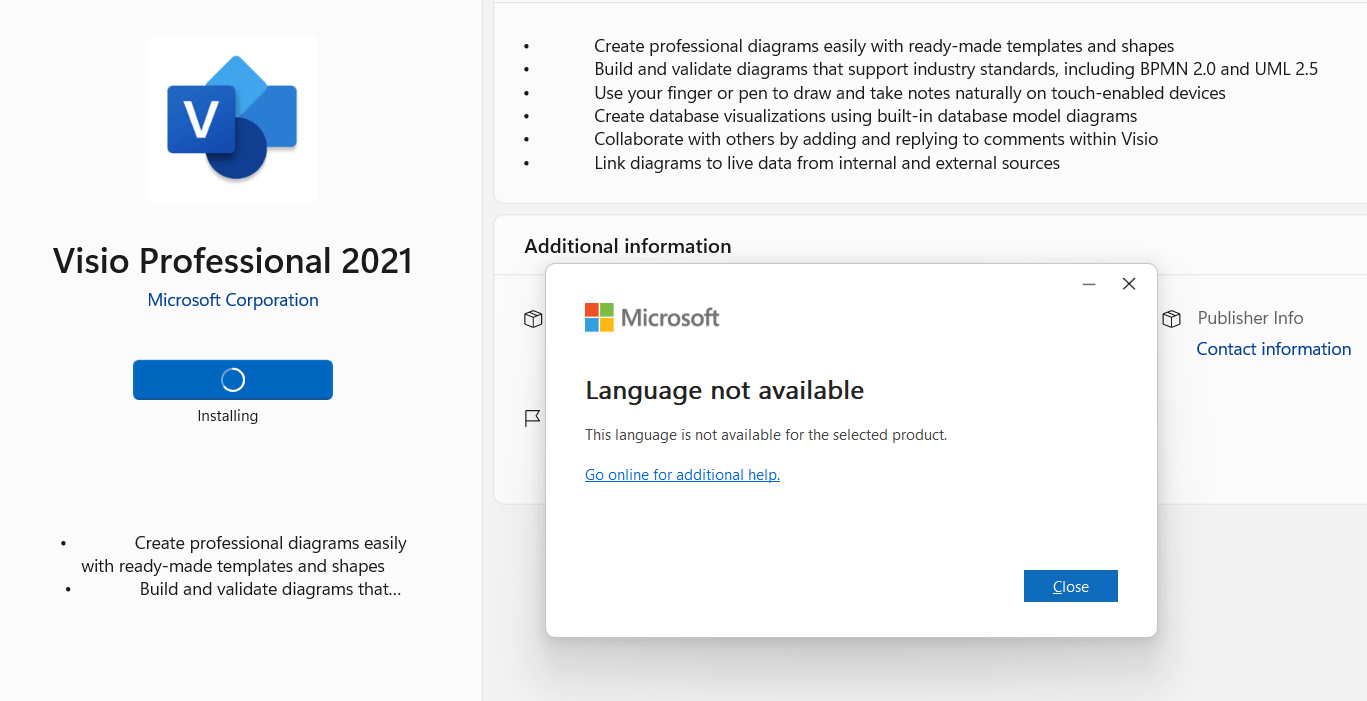Click the Language not available heading
Image resolution: width=1367 pixels, height=701 pixels.
pos(725,390)
